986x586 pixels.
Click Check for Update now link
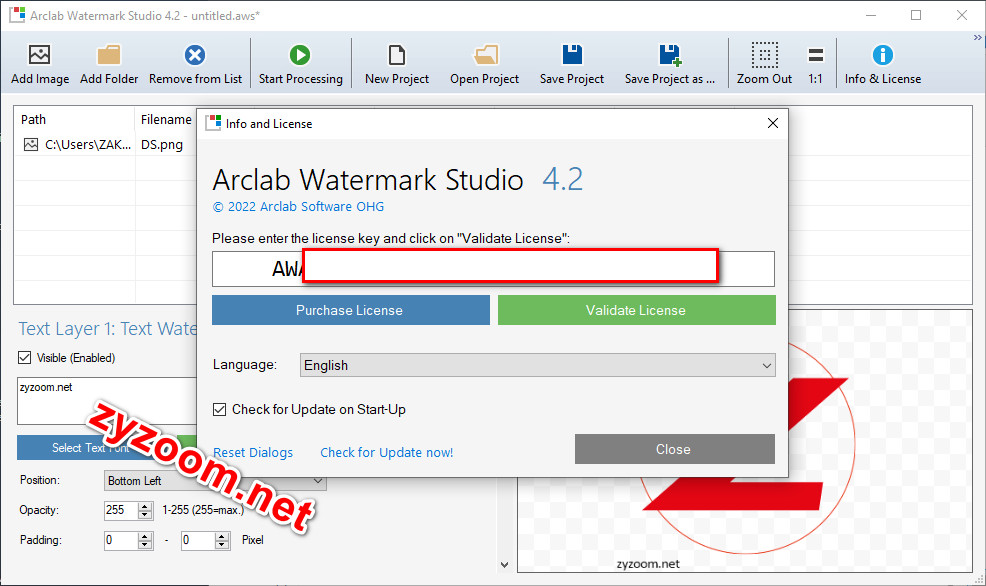pos(387,453)
